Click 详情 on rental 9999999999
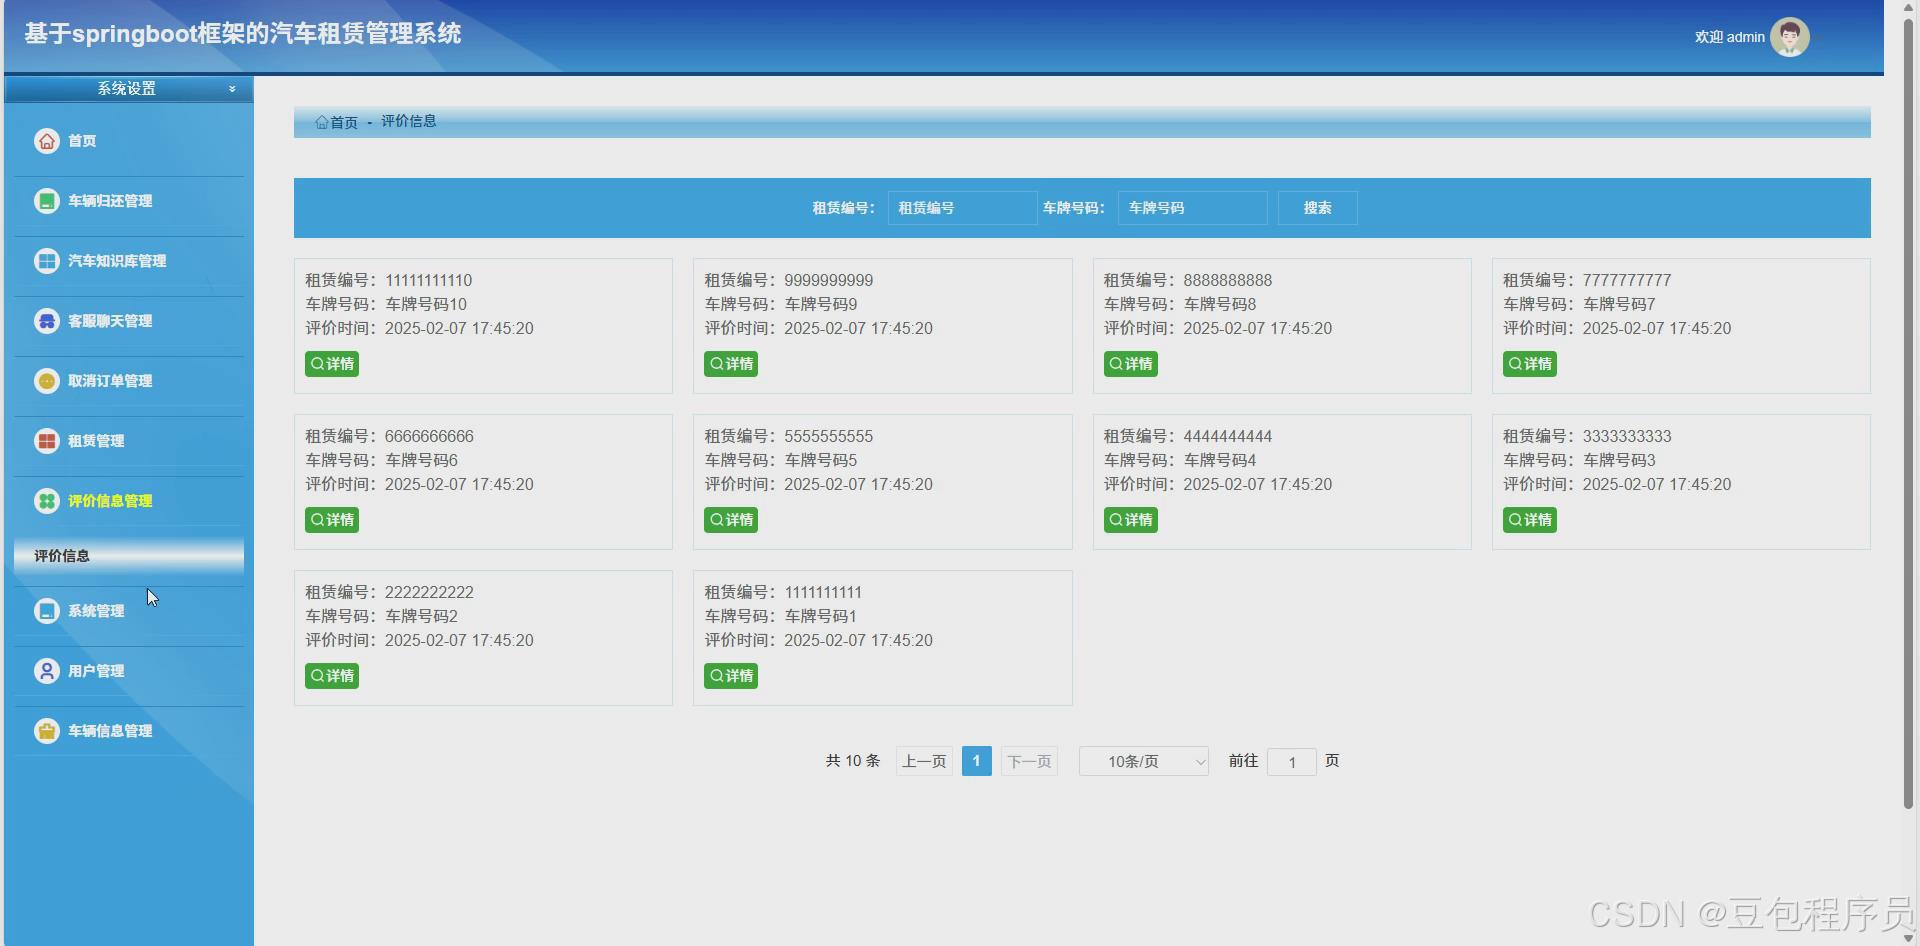The height and width of the screenshot is (946, 1920). coord(730,364)
